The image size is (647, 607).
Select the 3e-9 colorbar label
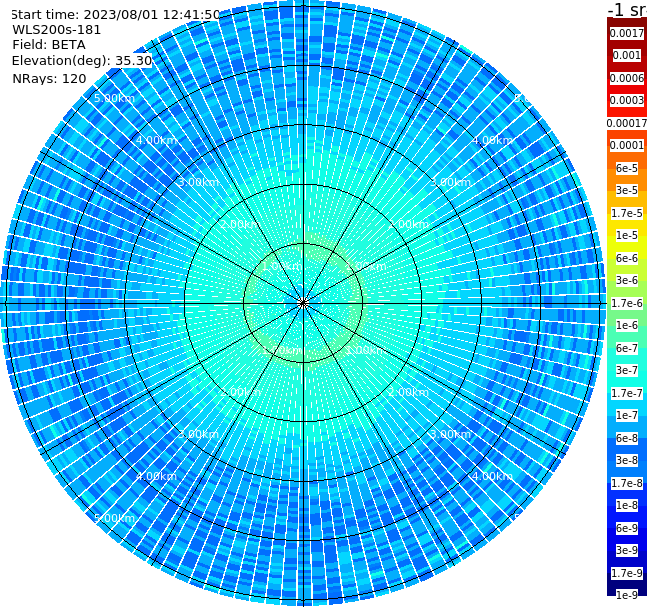click(x=627, y=550)
